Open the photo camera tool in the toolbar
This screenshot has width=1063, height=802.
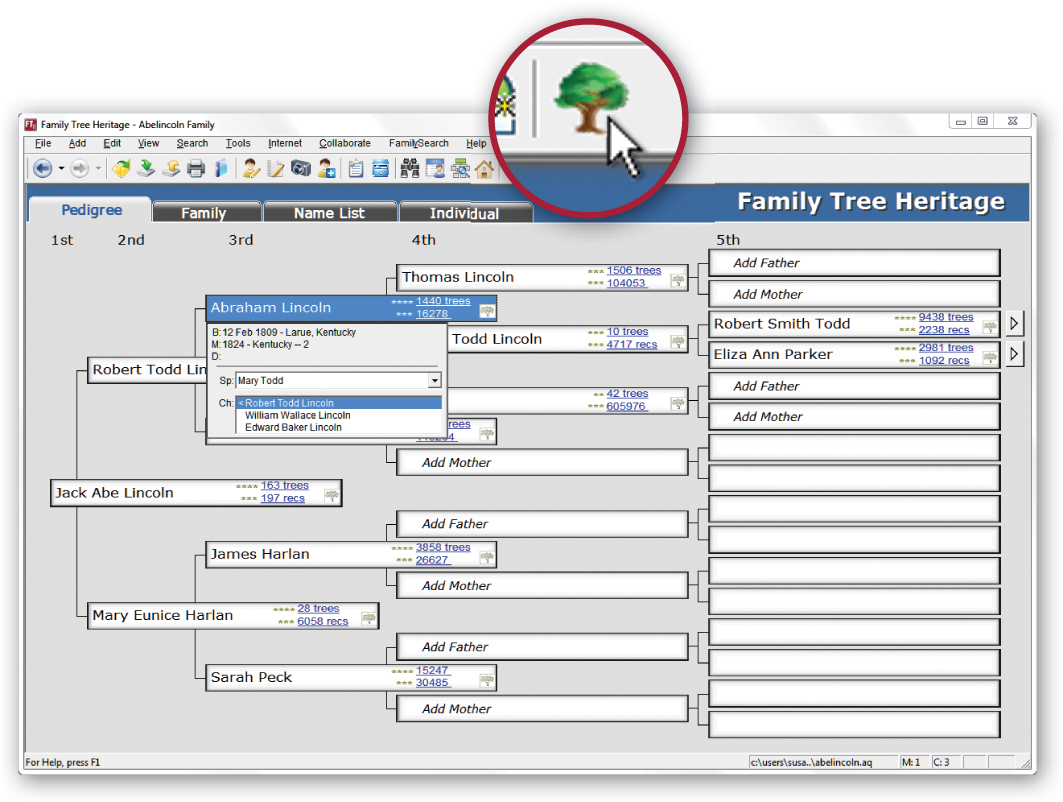click(302, 168)
